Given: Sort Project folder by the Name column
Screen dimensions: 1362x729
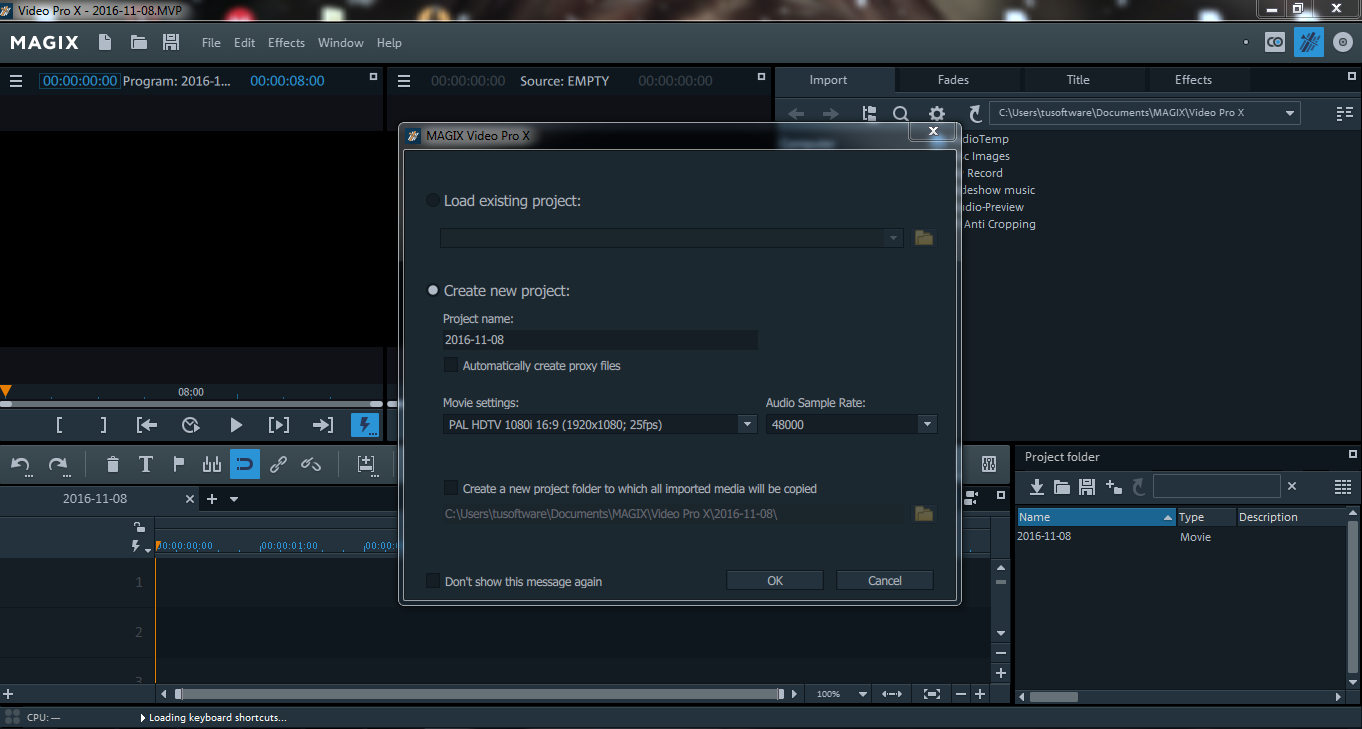Looking at the screenshot, I should tap(1096, 517).
